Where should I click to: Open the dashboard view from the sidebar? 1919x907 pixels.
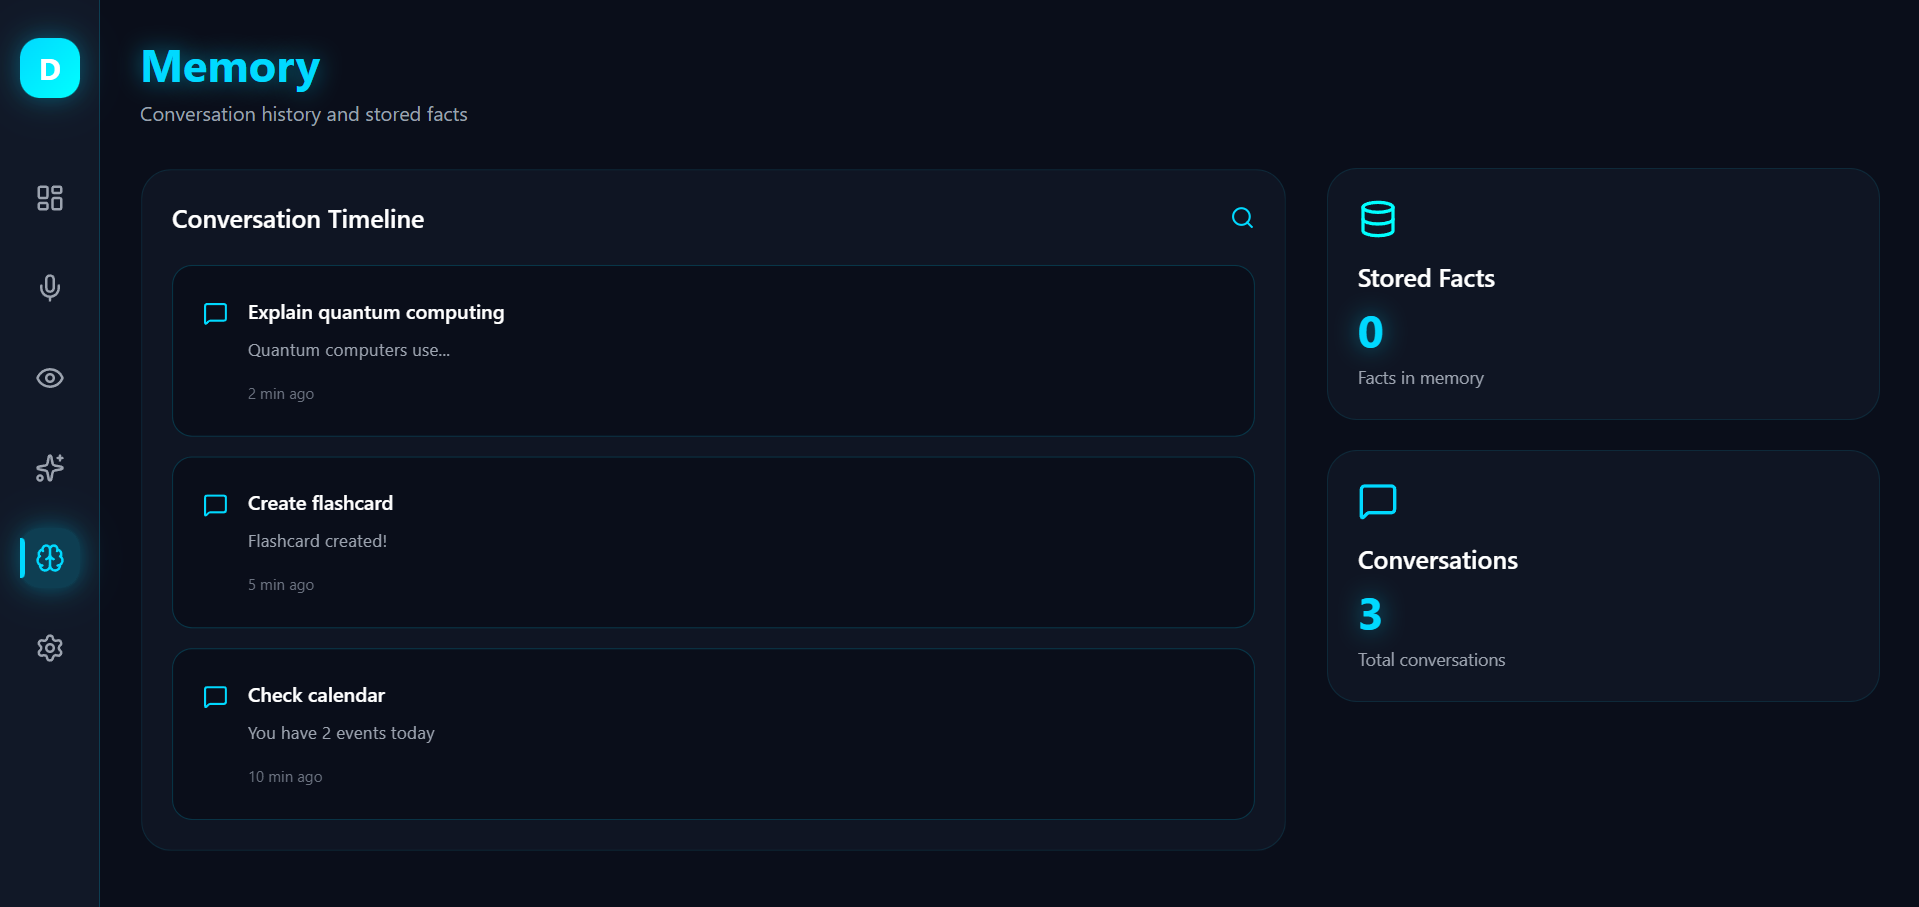tap(49, 198)
